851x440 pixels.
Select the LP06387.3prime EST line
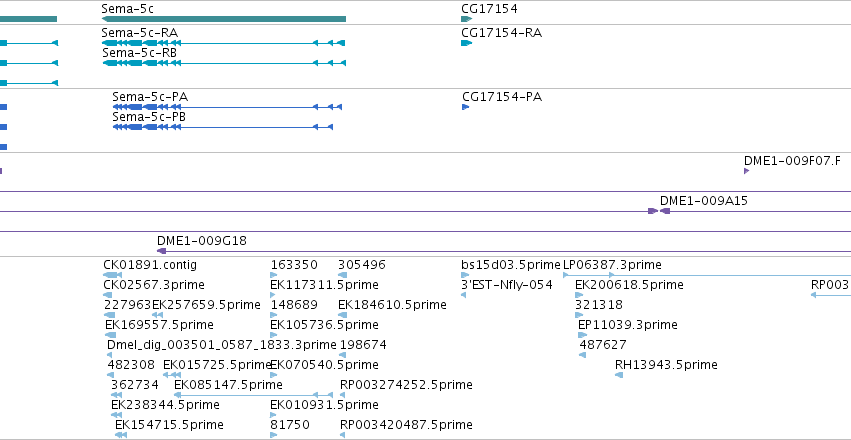[x=707, y=275]
